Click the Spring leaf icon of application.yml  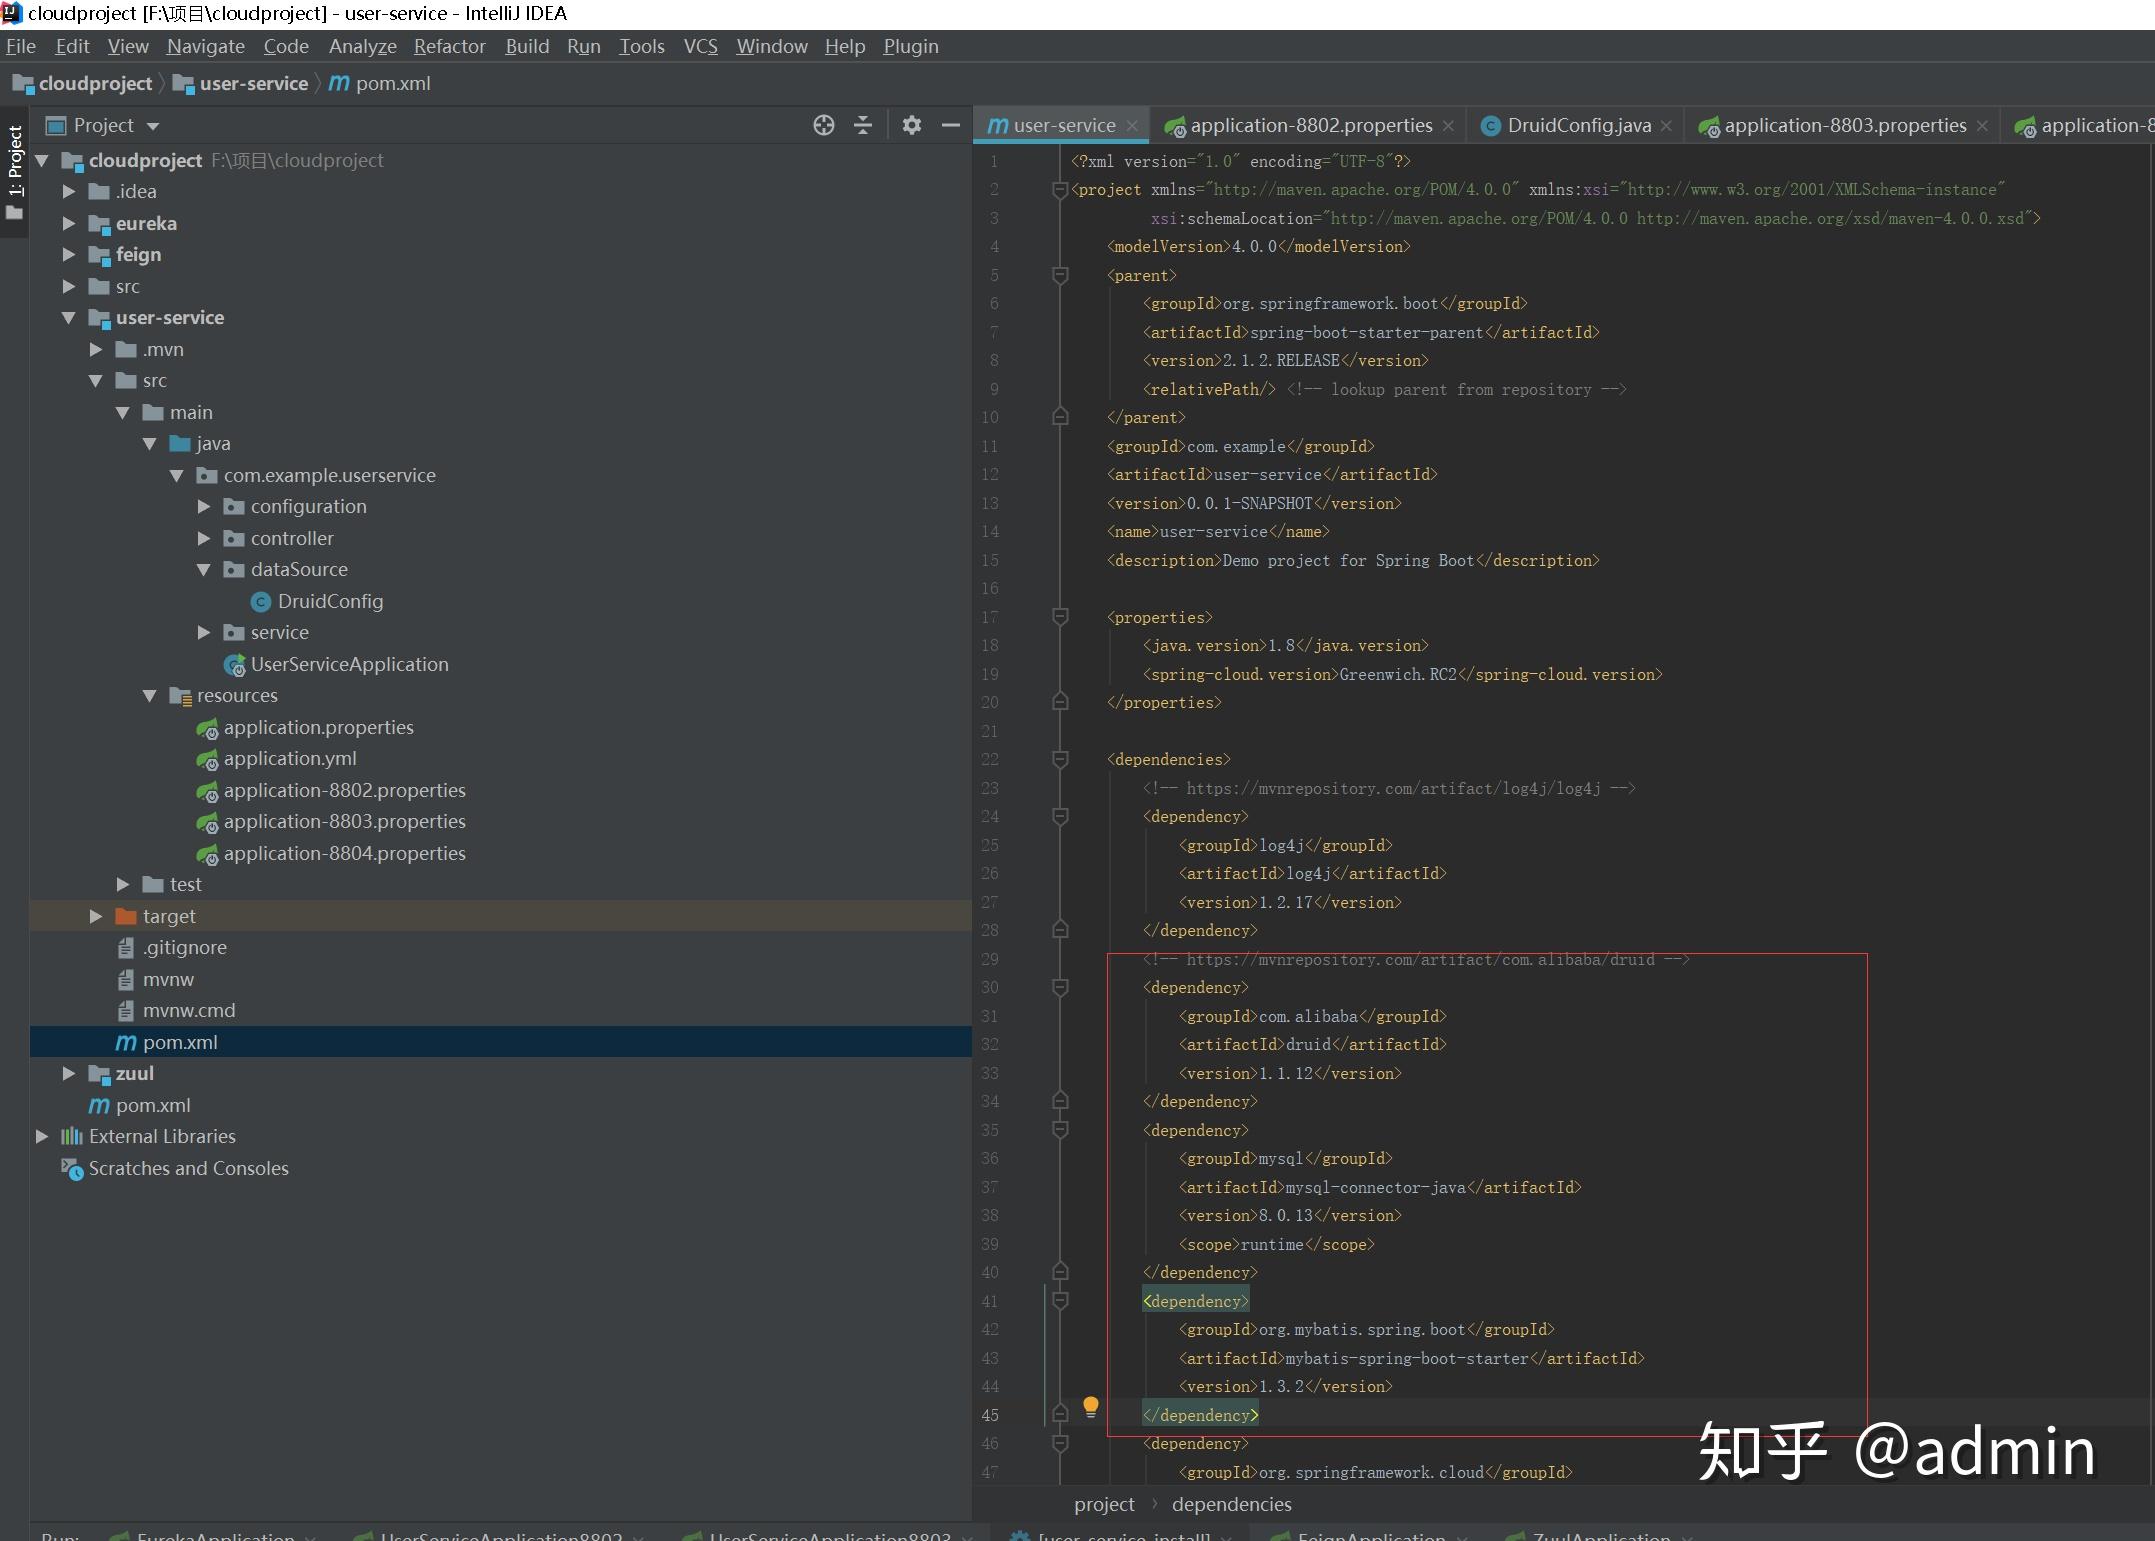coord(207,760)
